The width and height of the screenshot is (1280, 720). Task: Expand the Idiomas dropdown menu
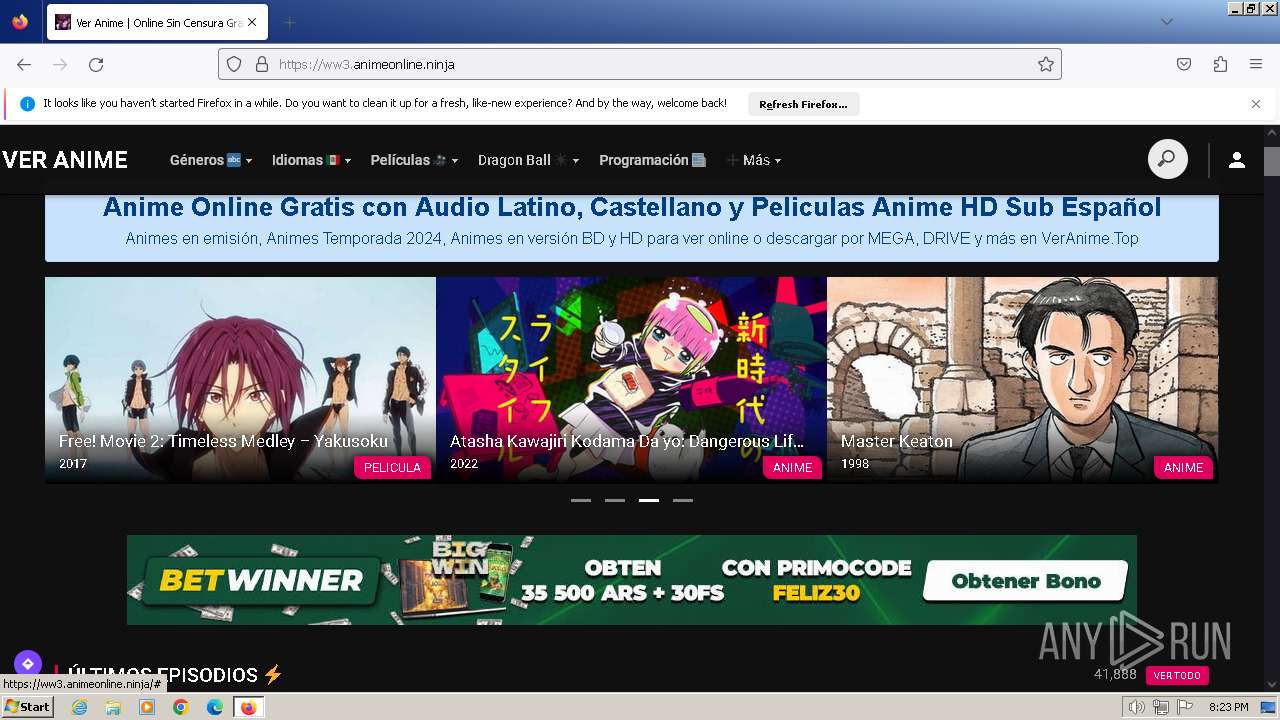click(x=310, y=160)
